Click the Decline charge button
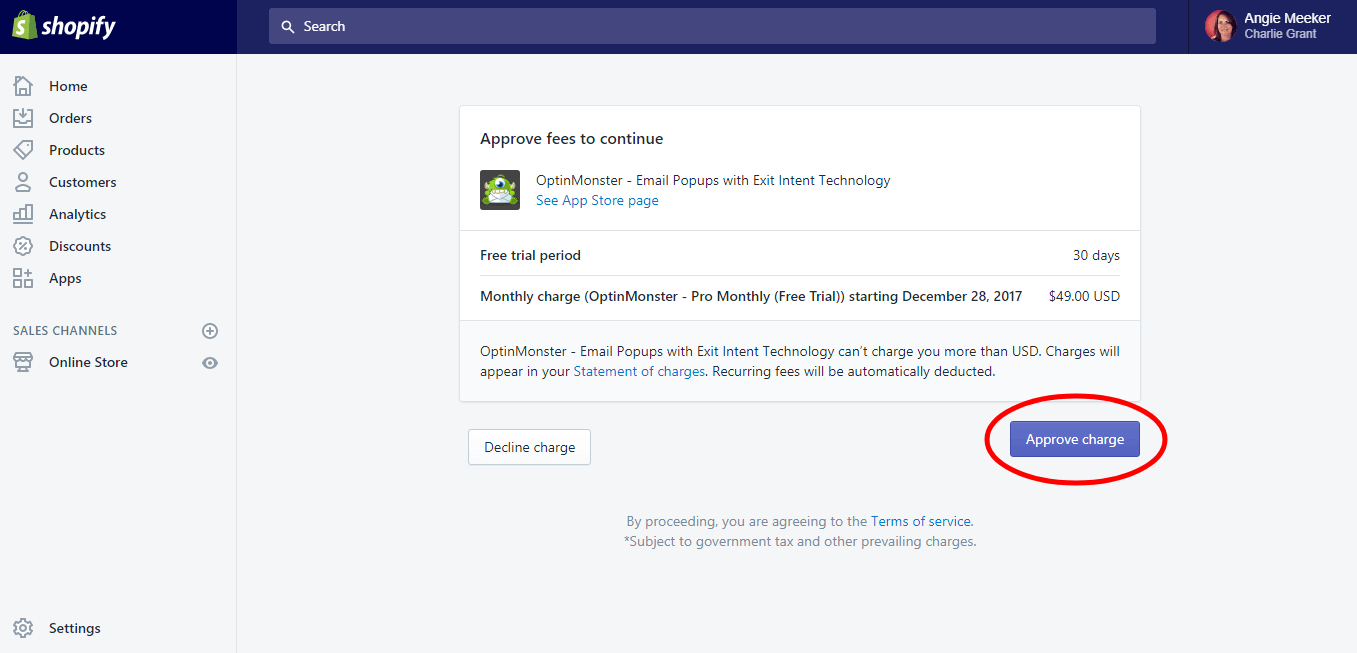This screenshot has width=1357, height=653. 529,447
